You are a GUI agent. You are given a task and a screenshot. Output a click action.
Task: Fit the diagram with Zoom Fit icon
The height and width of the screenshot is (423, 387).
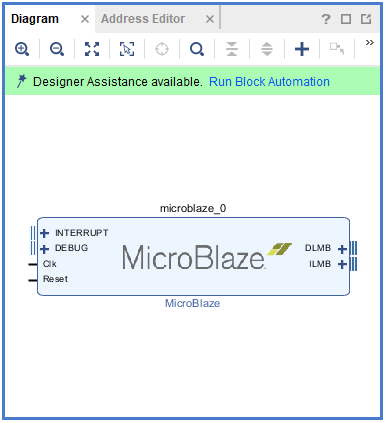coord(92,49)
